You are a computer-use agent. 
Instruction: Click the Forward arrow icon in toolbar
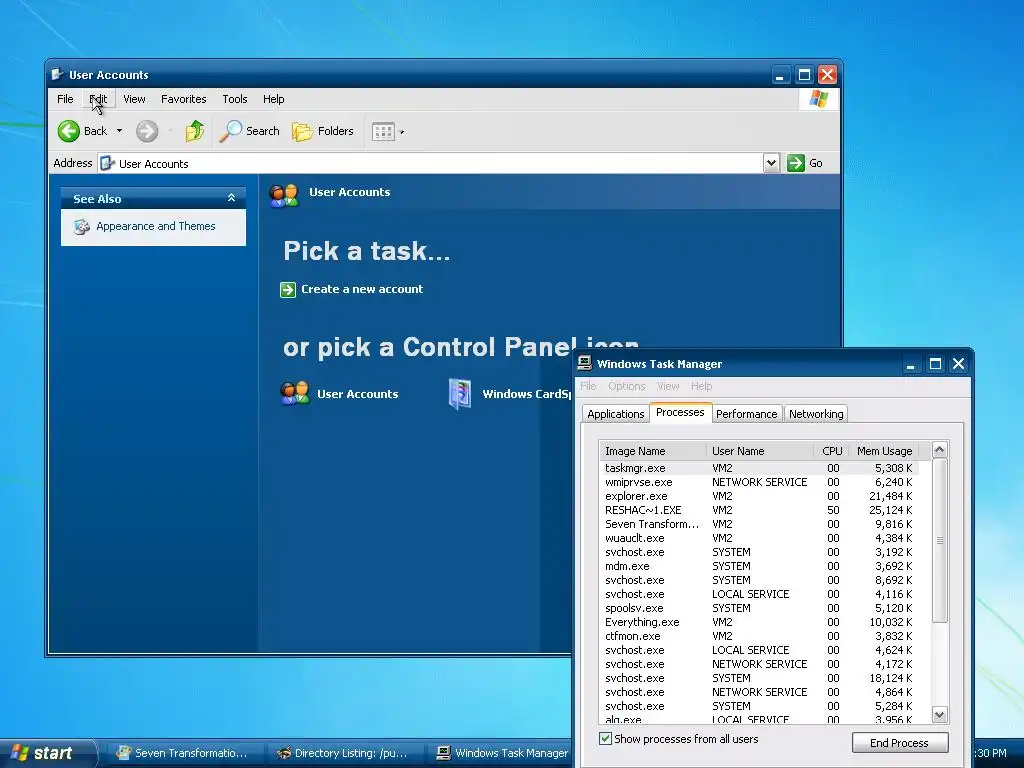[147, 131]
